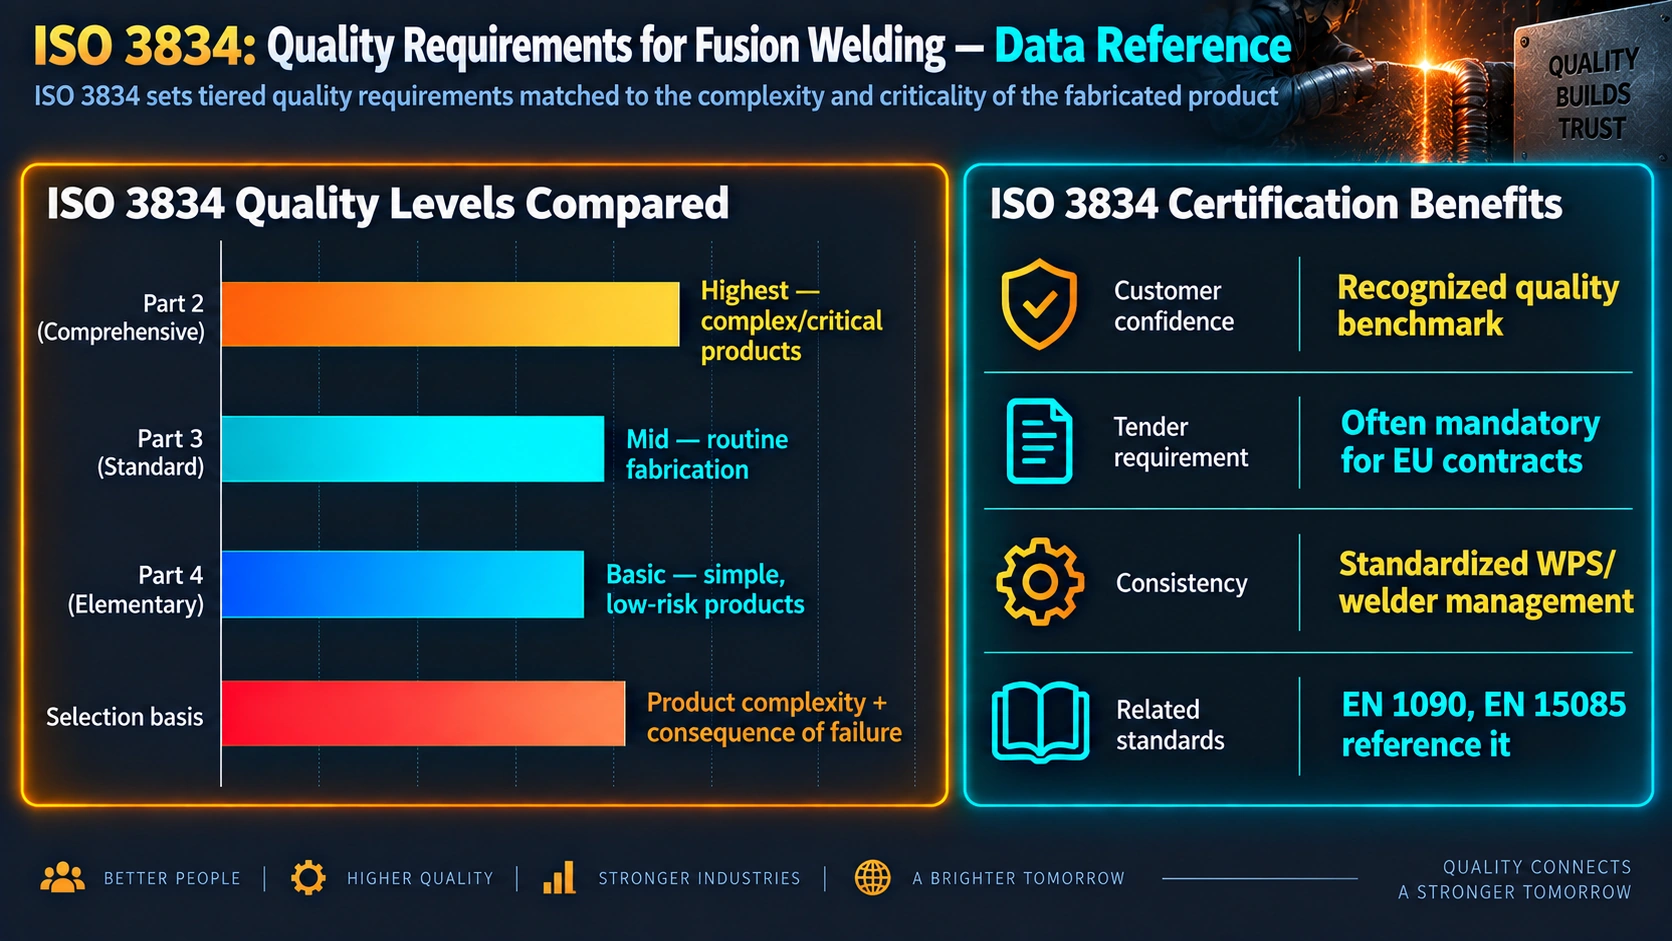Select 'Highest — complex/critical products' bar caption
The image size is (1672, 941).
click(792, 320)
